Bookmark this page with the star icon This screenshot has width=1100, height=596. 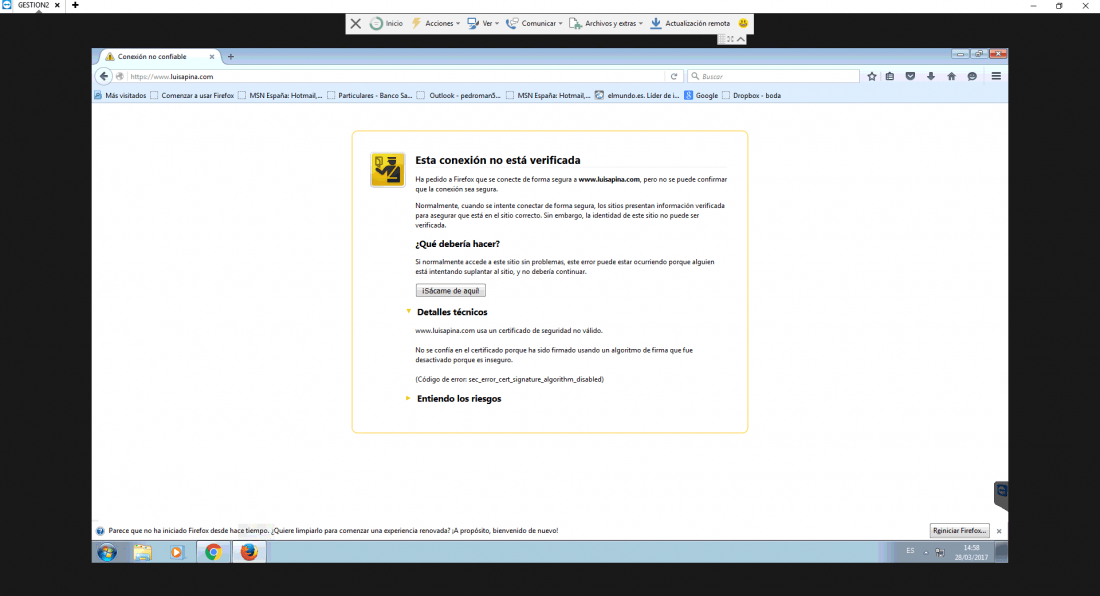(x=871, y=76)
